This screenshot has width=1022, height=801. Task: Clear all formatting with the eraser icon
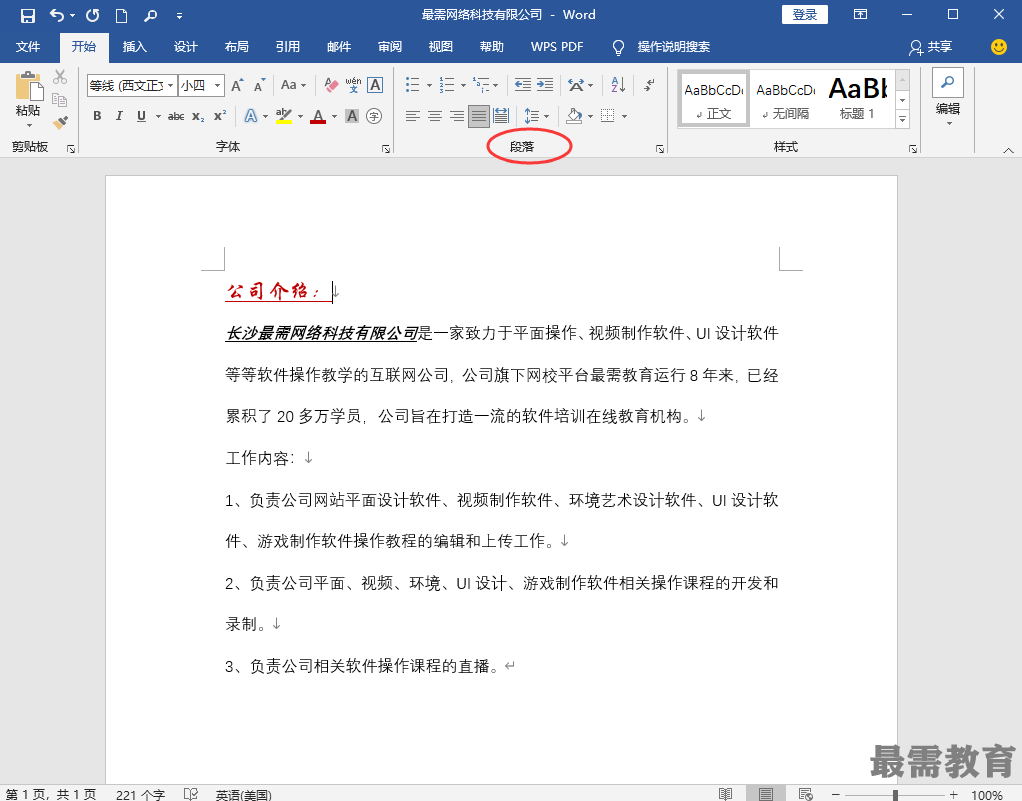point(331,85)
